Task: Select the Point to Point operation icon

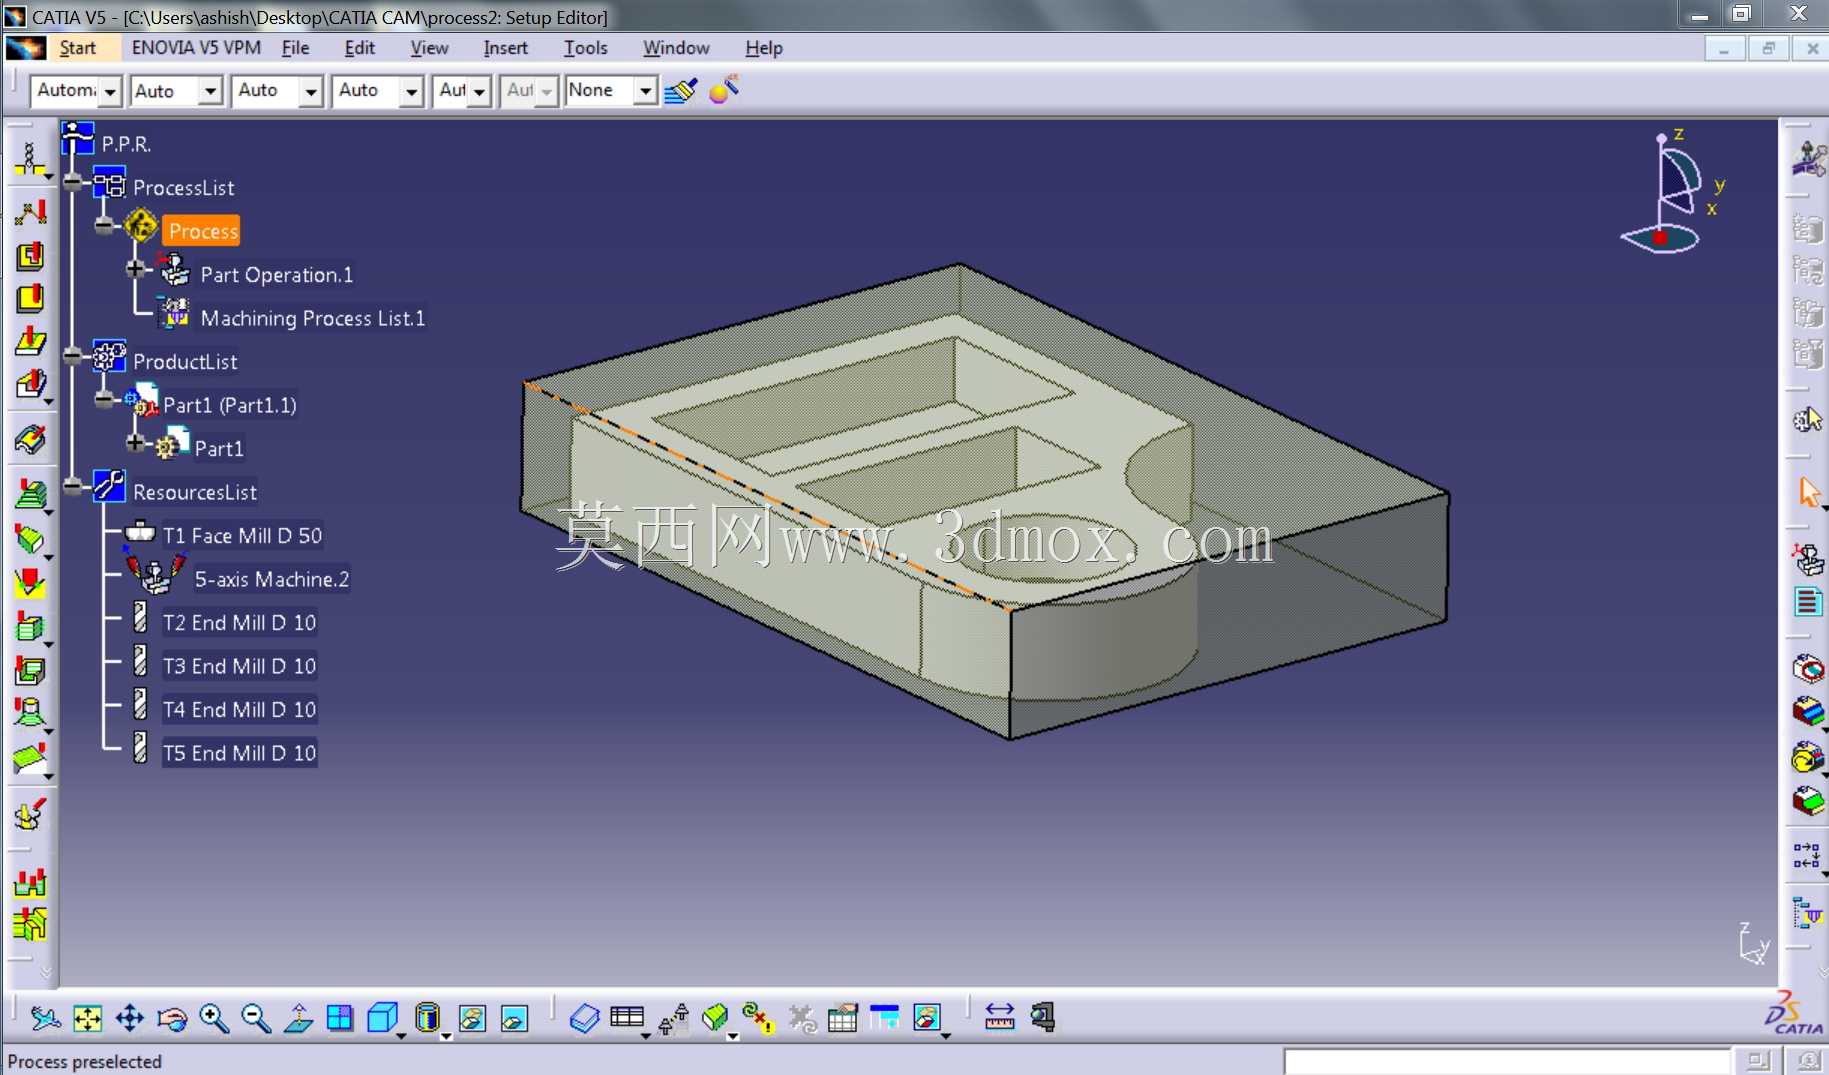Action: [30, 212]
